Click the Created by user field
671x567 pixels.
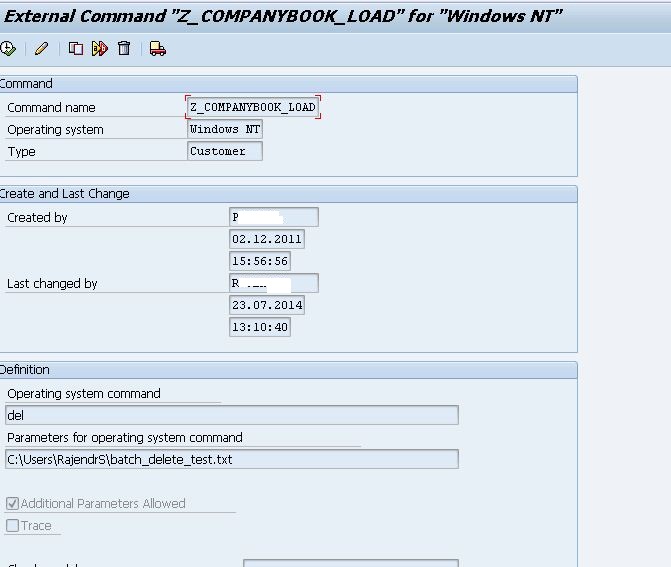click(x=273, y=217)
